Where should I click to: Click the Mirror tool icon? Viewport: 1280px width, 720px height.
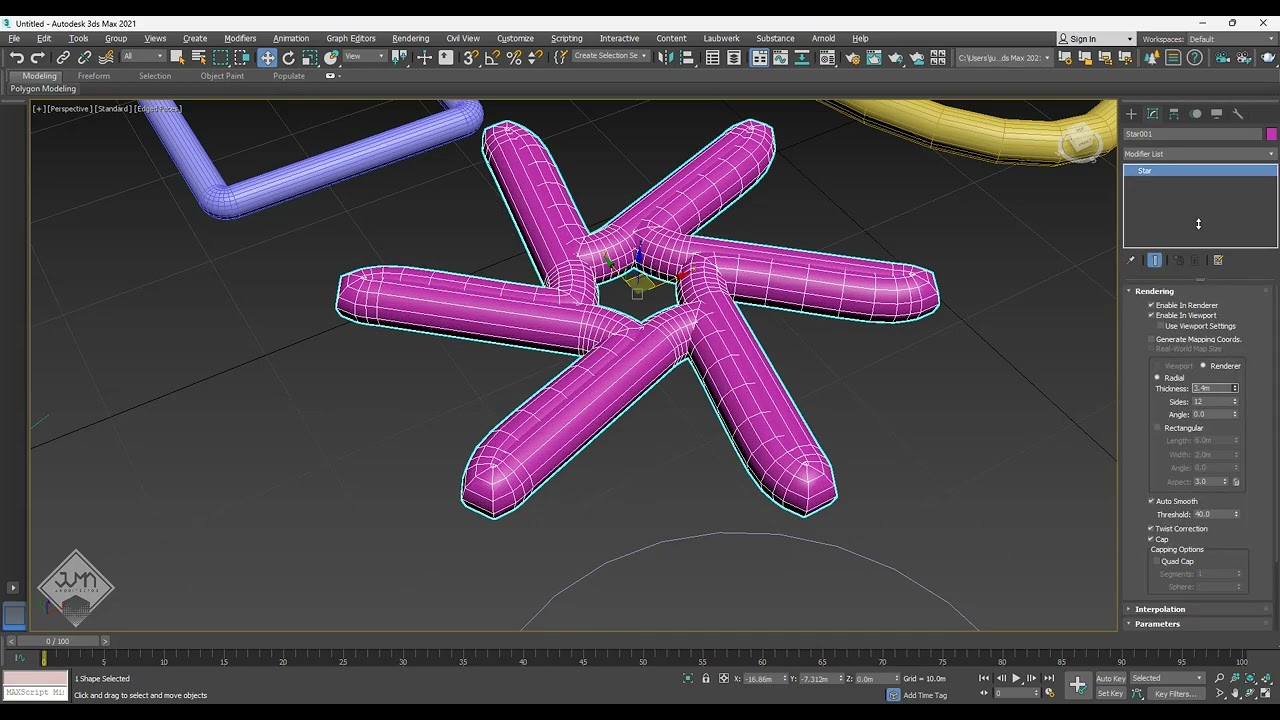(x=666, y=58)
